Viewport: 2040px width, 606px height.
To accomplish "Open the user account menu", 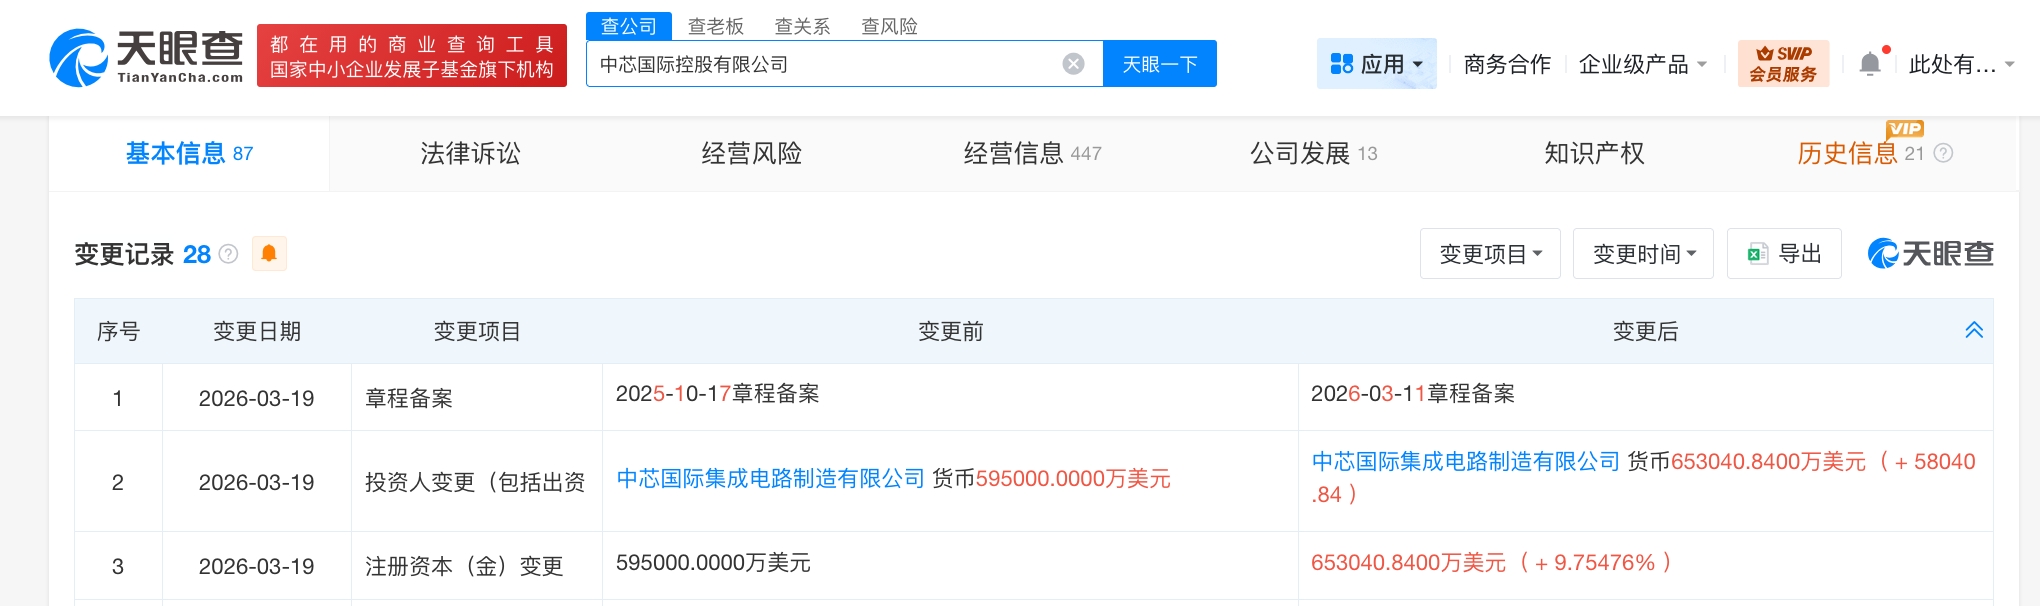I will click(x=1960, y=64).
